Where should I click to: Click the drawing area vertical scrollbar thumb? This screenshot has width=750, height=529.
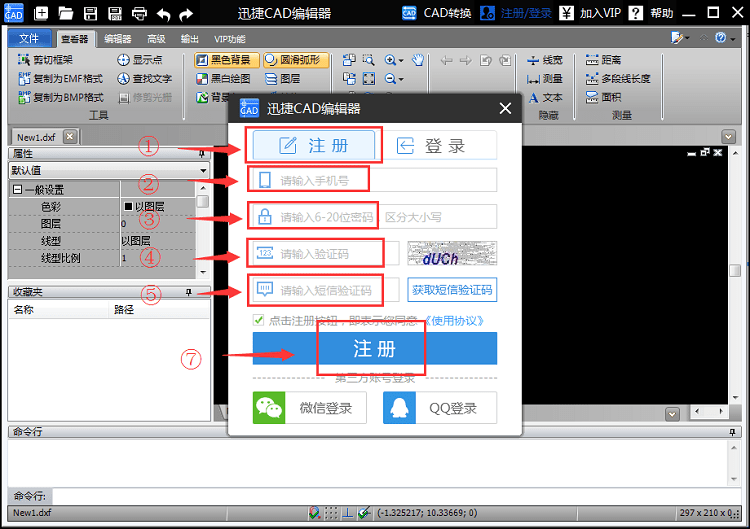[735, 271]
